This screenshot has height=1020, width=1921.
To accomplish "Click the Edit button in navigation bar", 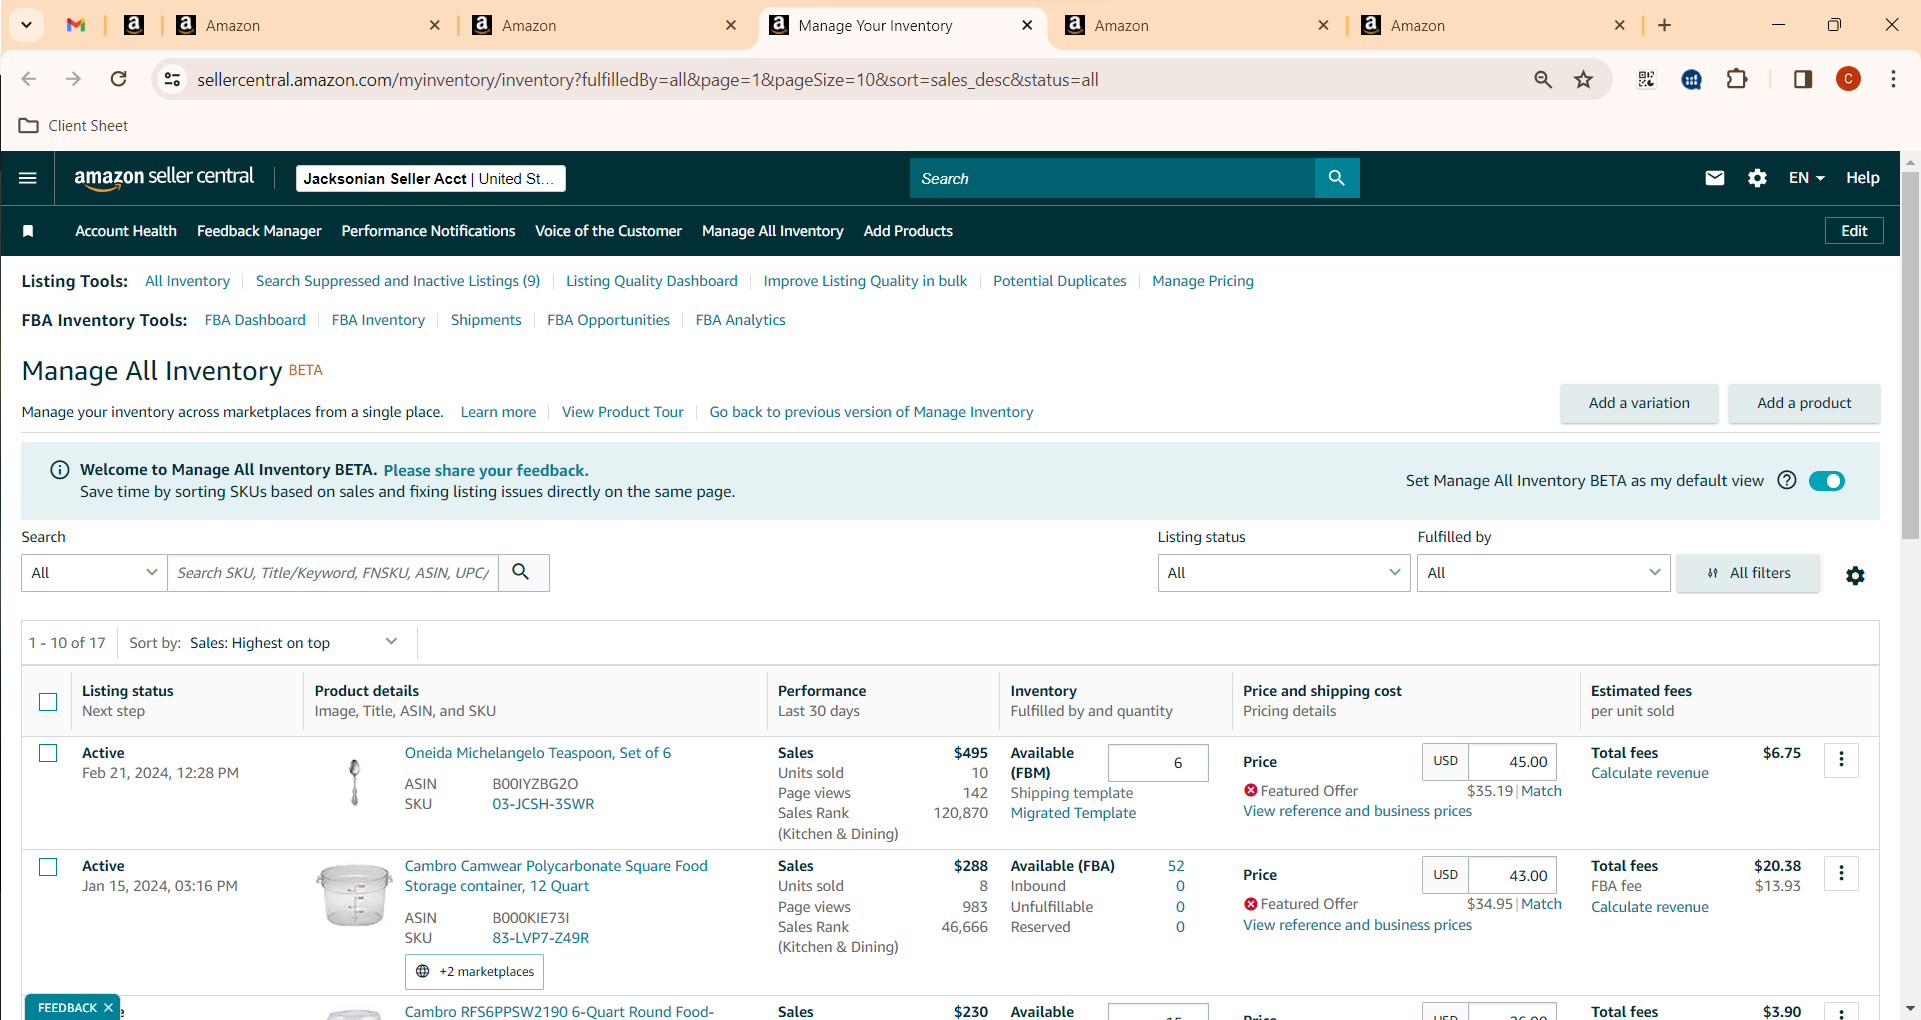I will 1854,231.
